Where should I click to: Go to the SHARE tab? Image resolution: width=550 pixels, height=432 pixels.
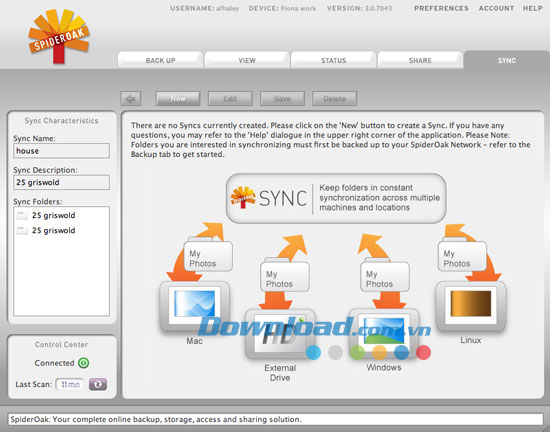click(x=420, y=60)
